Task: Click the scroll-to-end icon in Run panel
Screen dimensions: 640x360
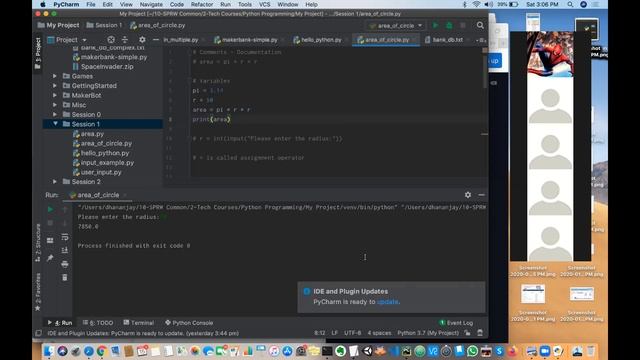Action: tap(64, 250)
